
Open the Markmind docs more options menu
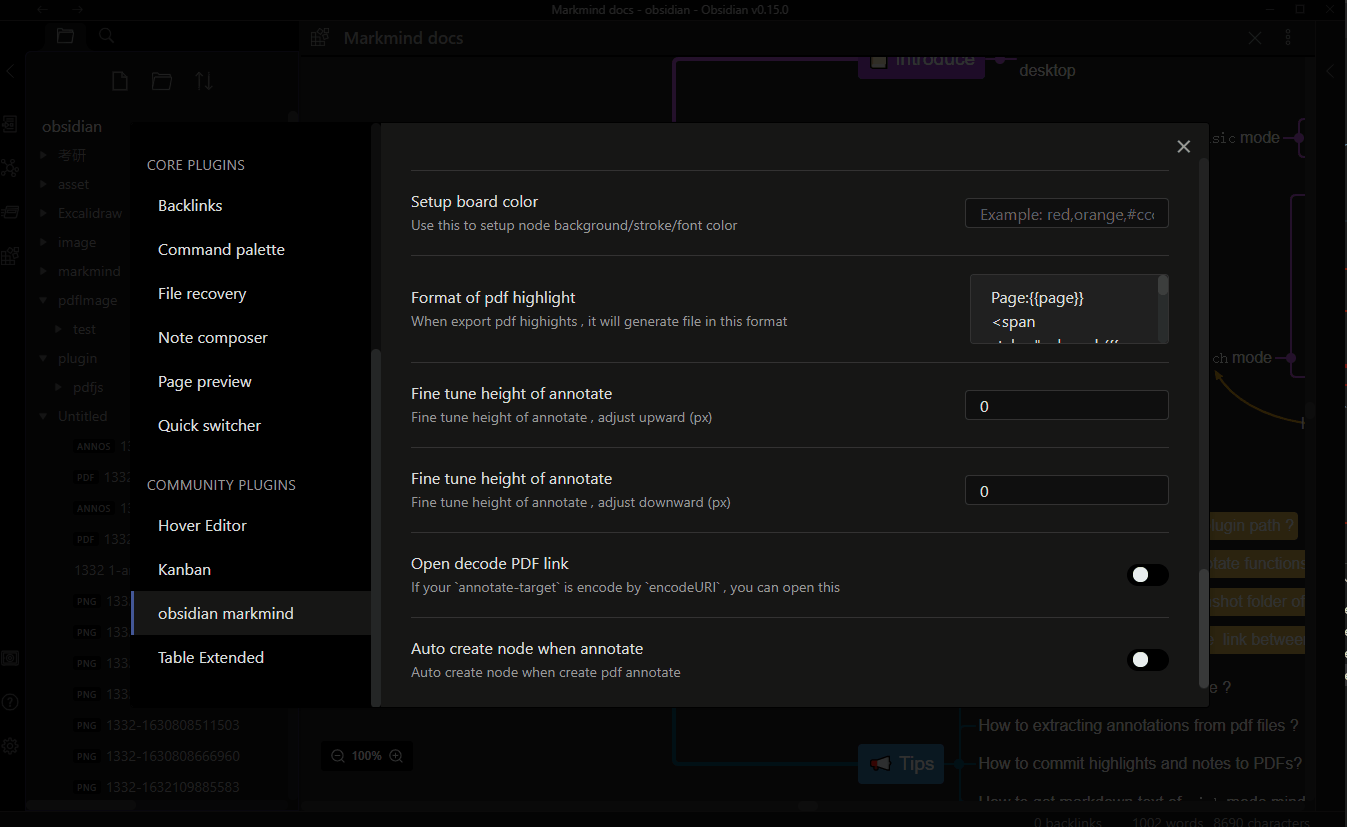pos(1288,38)
